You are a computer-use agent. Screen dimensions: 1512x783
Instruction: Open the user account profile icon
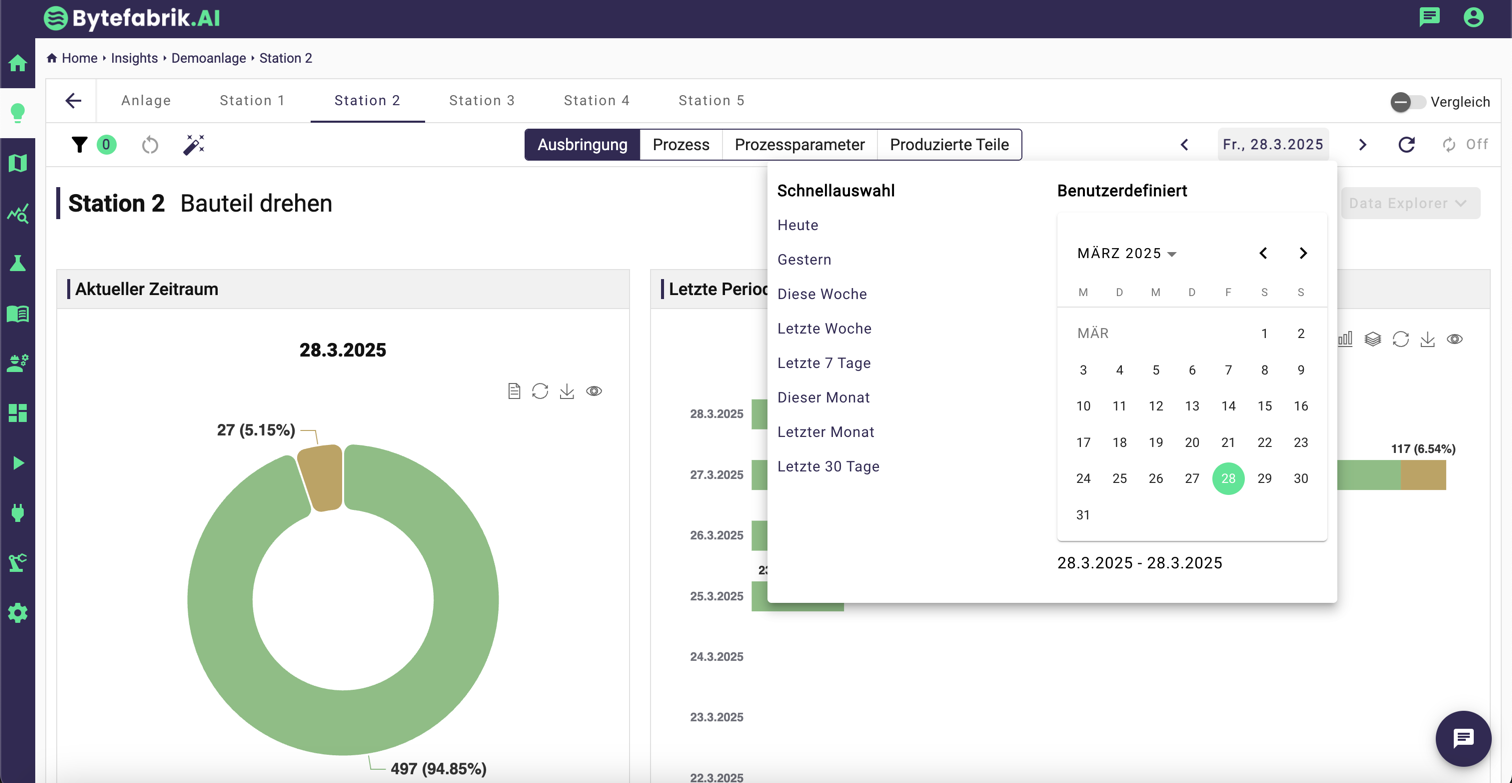pos(1473,17)
